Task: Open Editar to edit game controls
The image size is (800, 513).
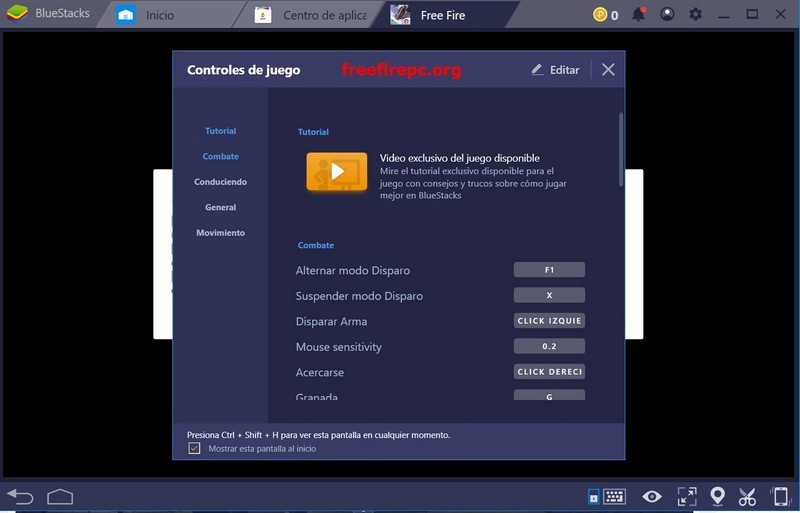Action: 555,70
